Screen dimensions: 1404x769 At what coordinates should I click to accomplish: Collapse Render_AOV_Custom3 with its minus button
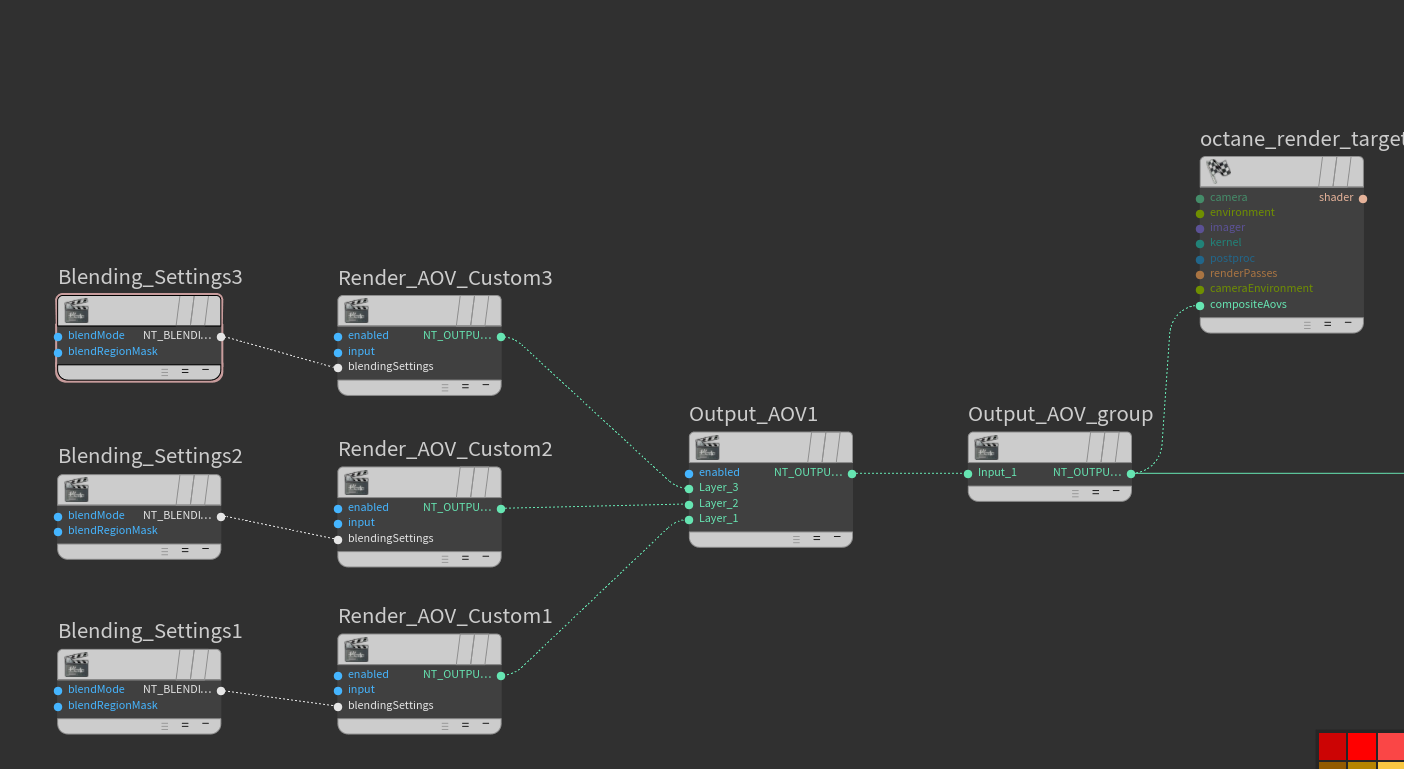[485, 385]
